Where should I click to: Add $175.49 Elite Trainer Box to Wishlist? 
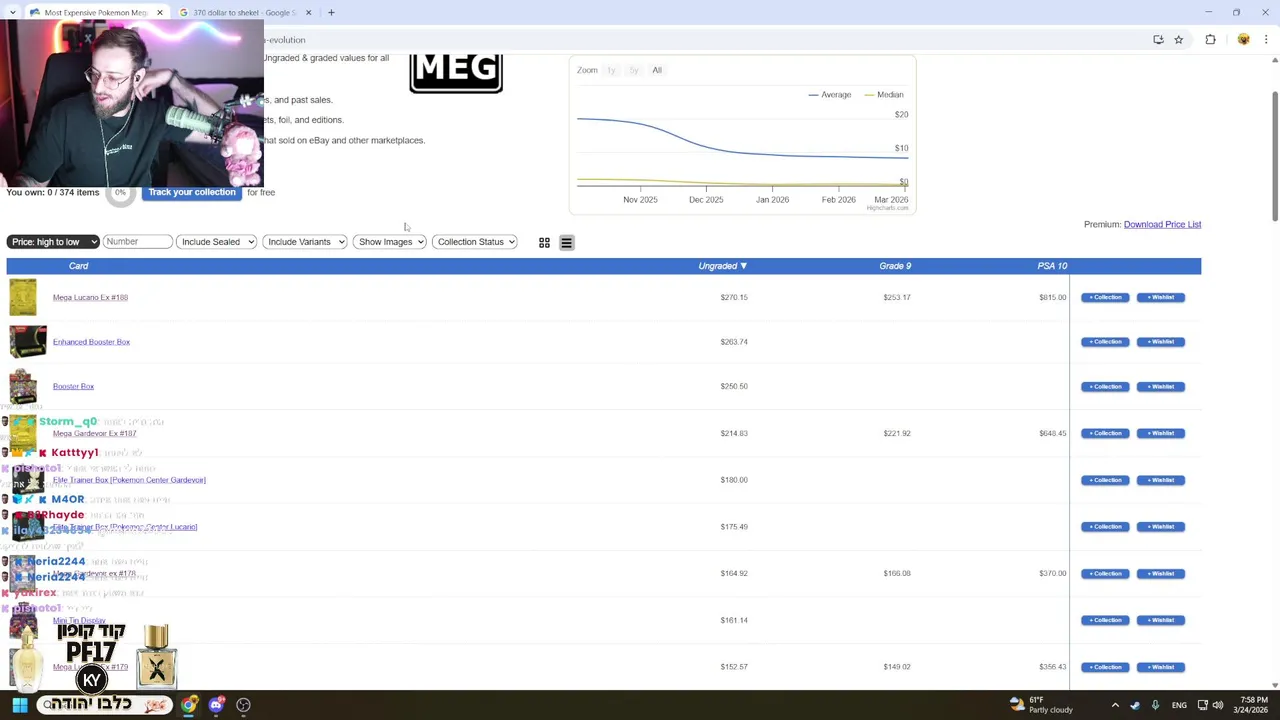pyautogui.click(x=1161, y=527)
